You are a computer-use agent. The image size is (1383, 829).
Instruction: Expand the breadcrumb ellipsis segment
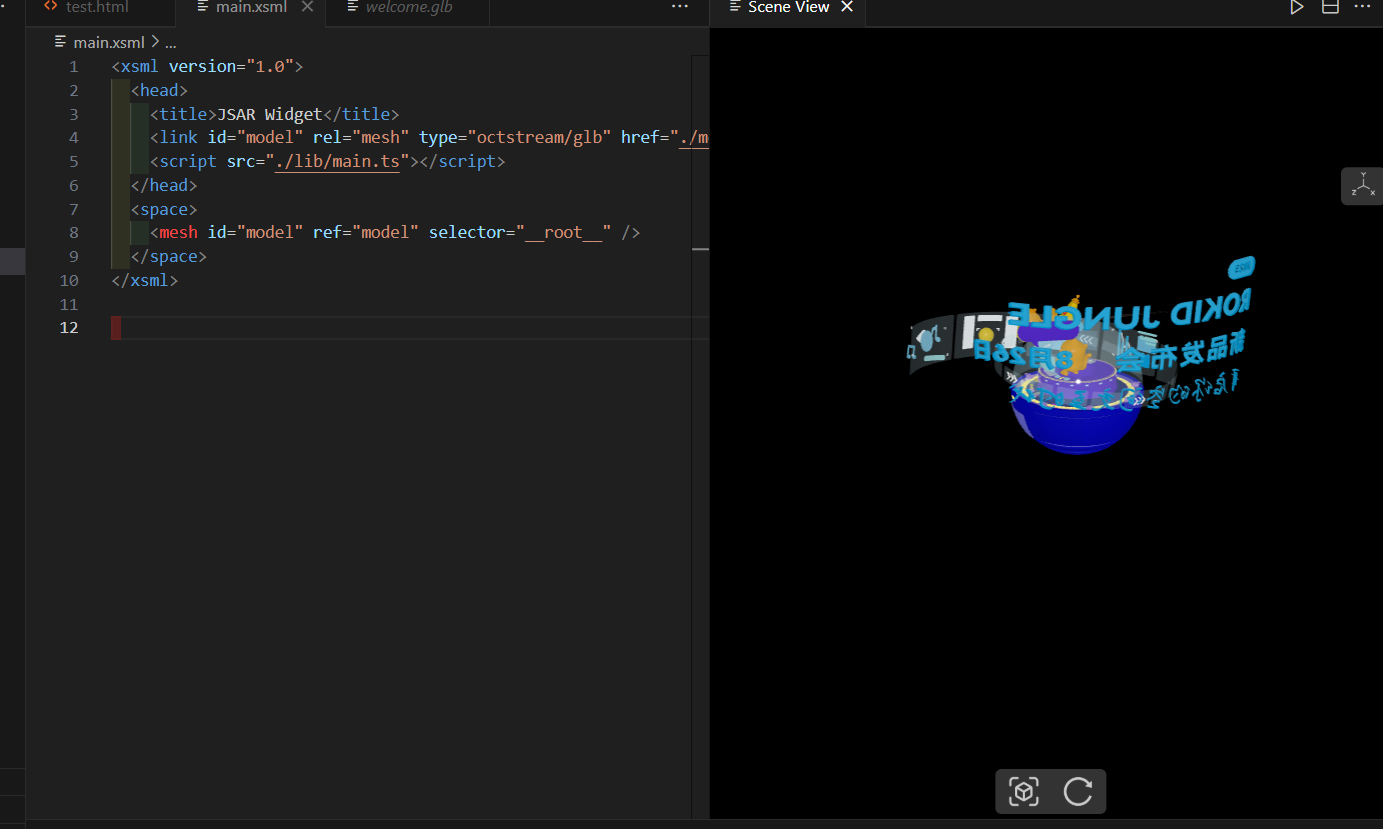point(170,42)
